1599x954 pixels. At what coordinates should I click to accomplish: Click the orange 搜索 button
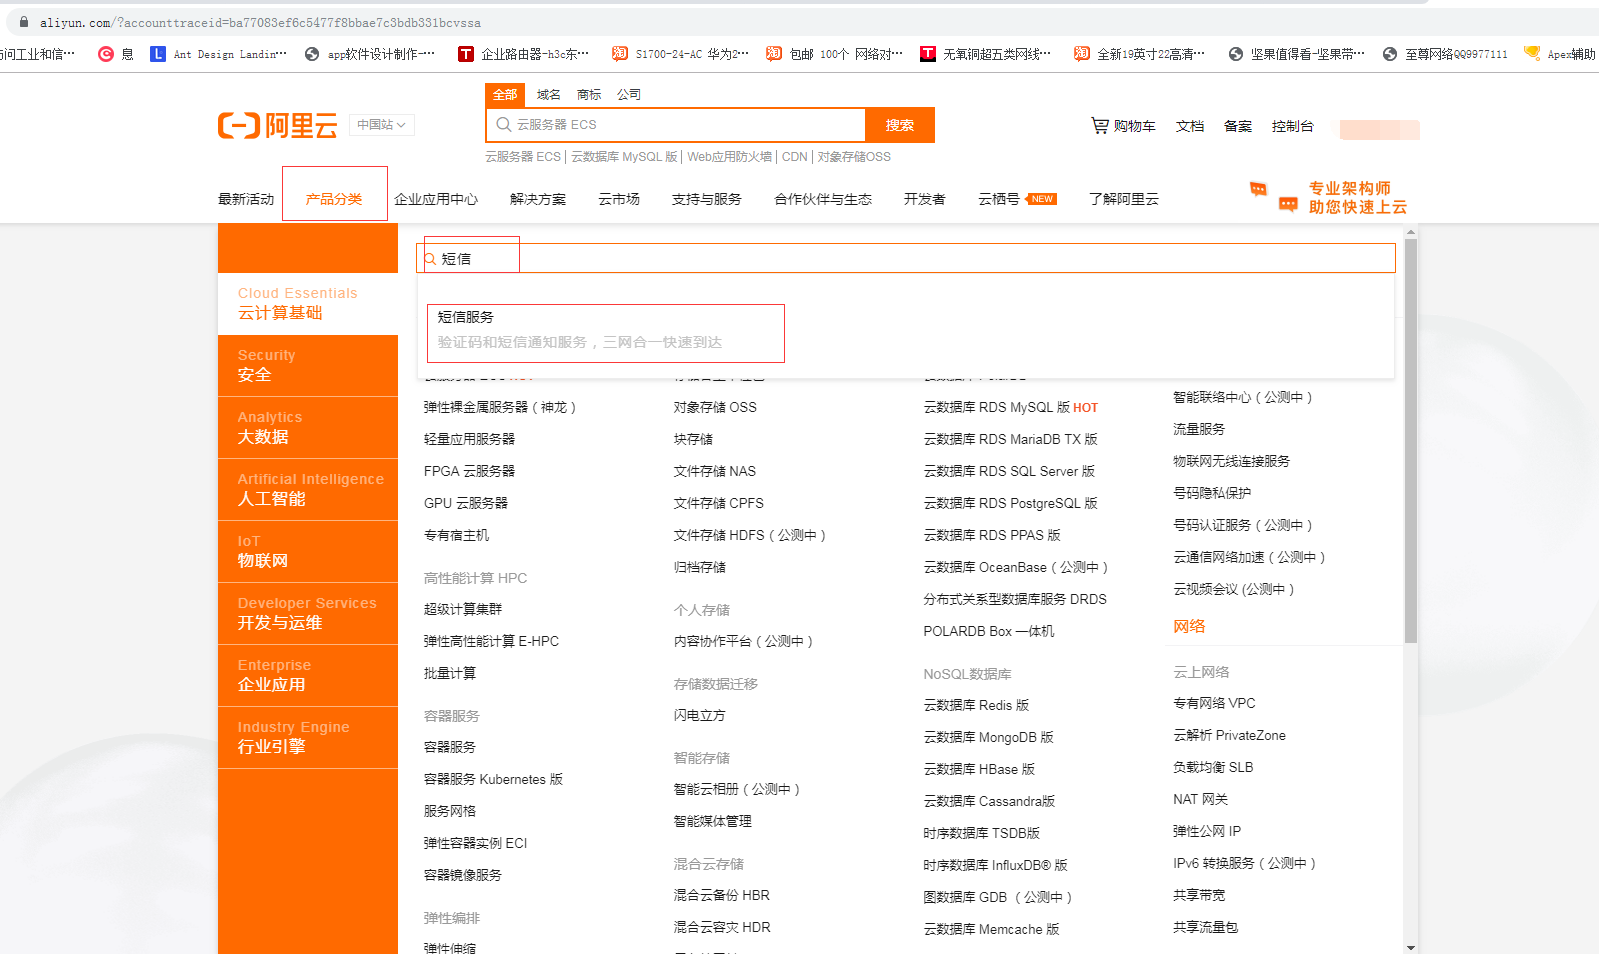coord(900,125)
